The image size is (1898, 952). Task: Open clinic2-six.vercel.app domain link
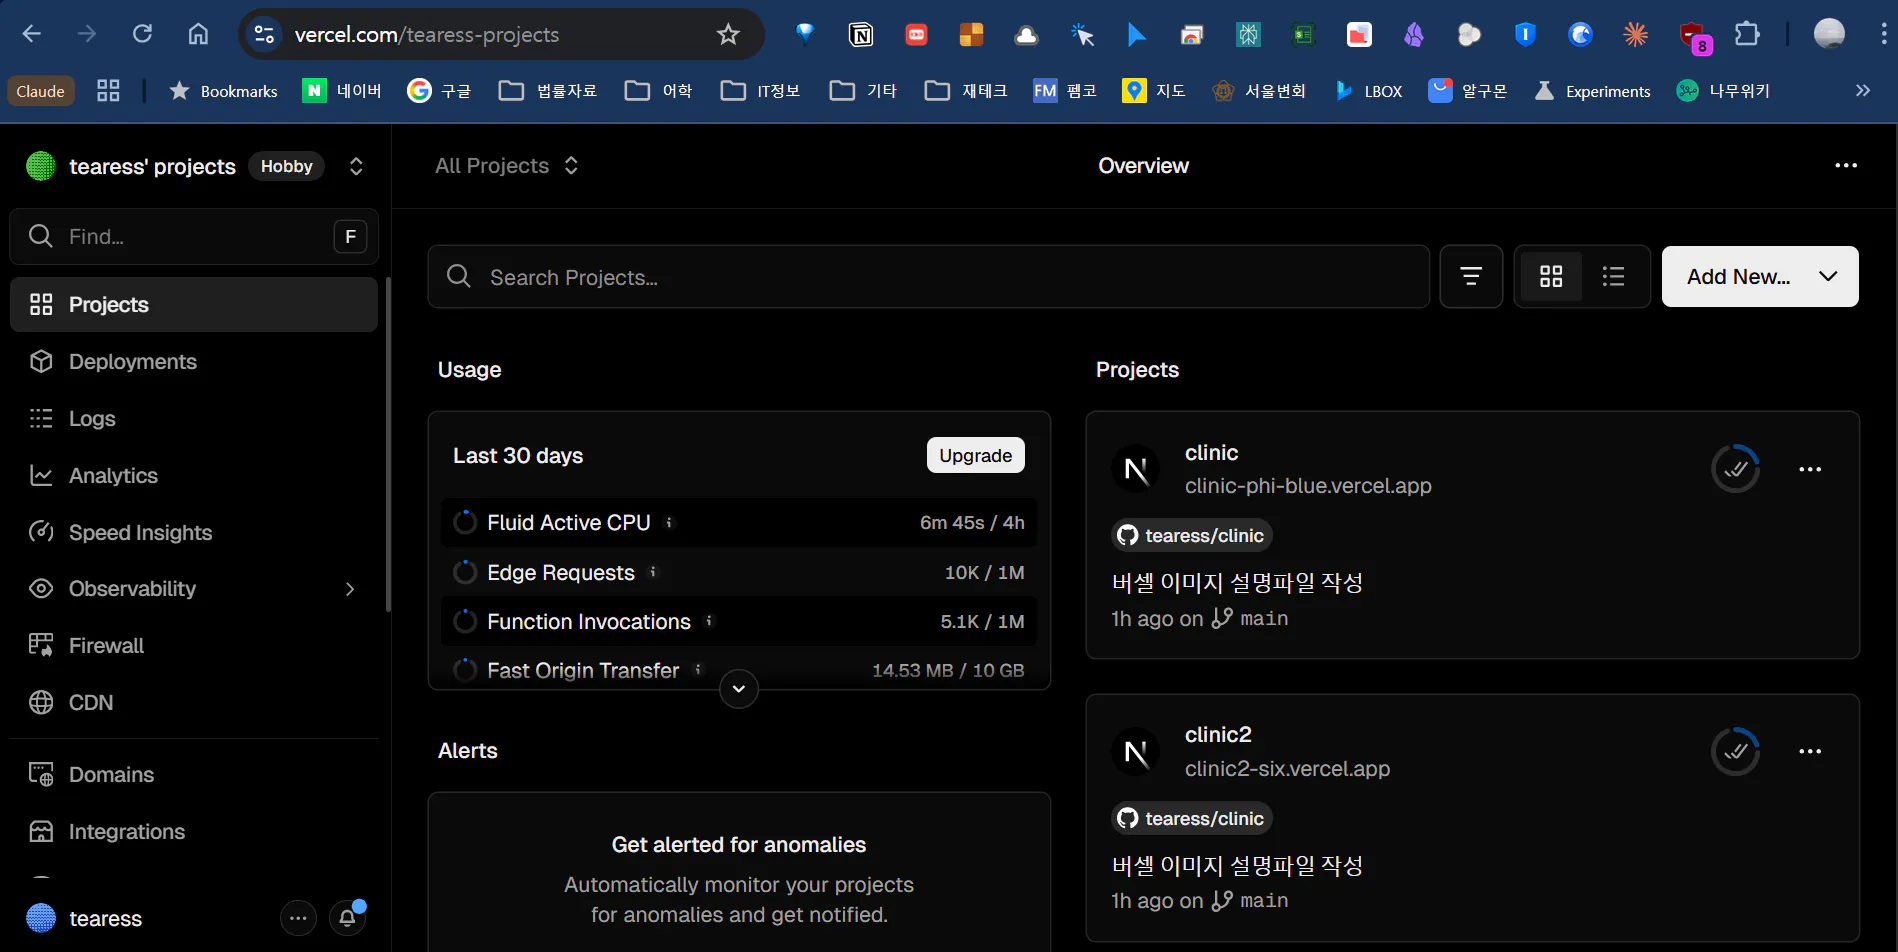tap(1287, 769)
